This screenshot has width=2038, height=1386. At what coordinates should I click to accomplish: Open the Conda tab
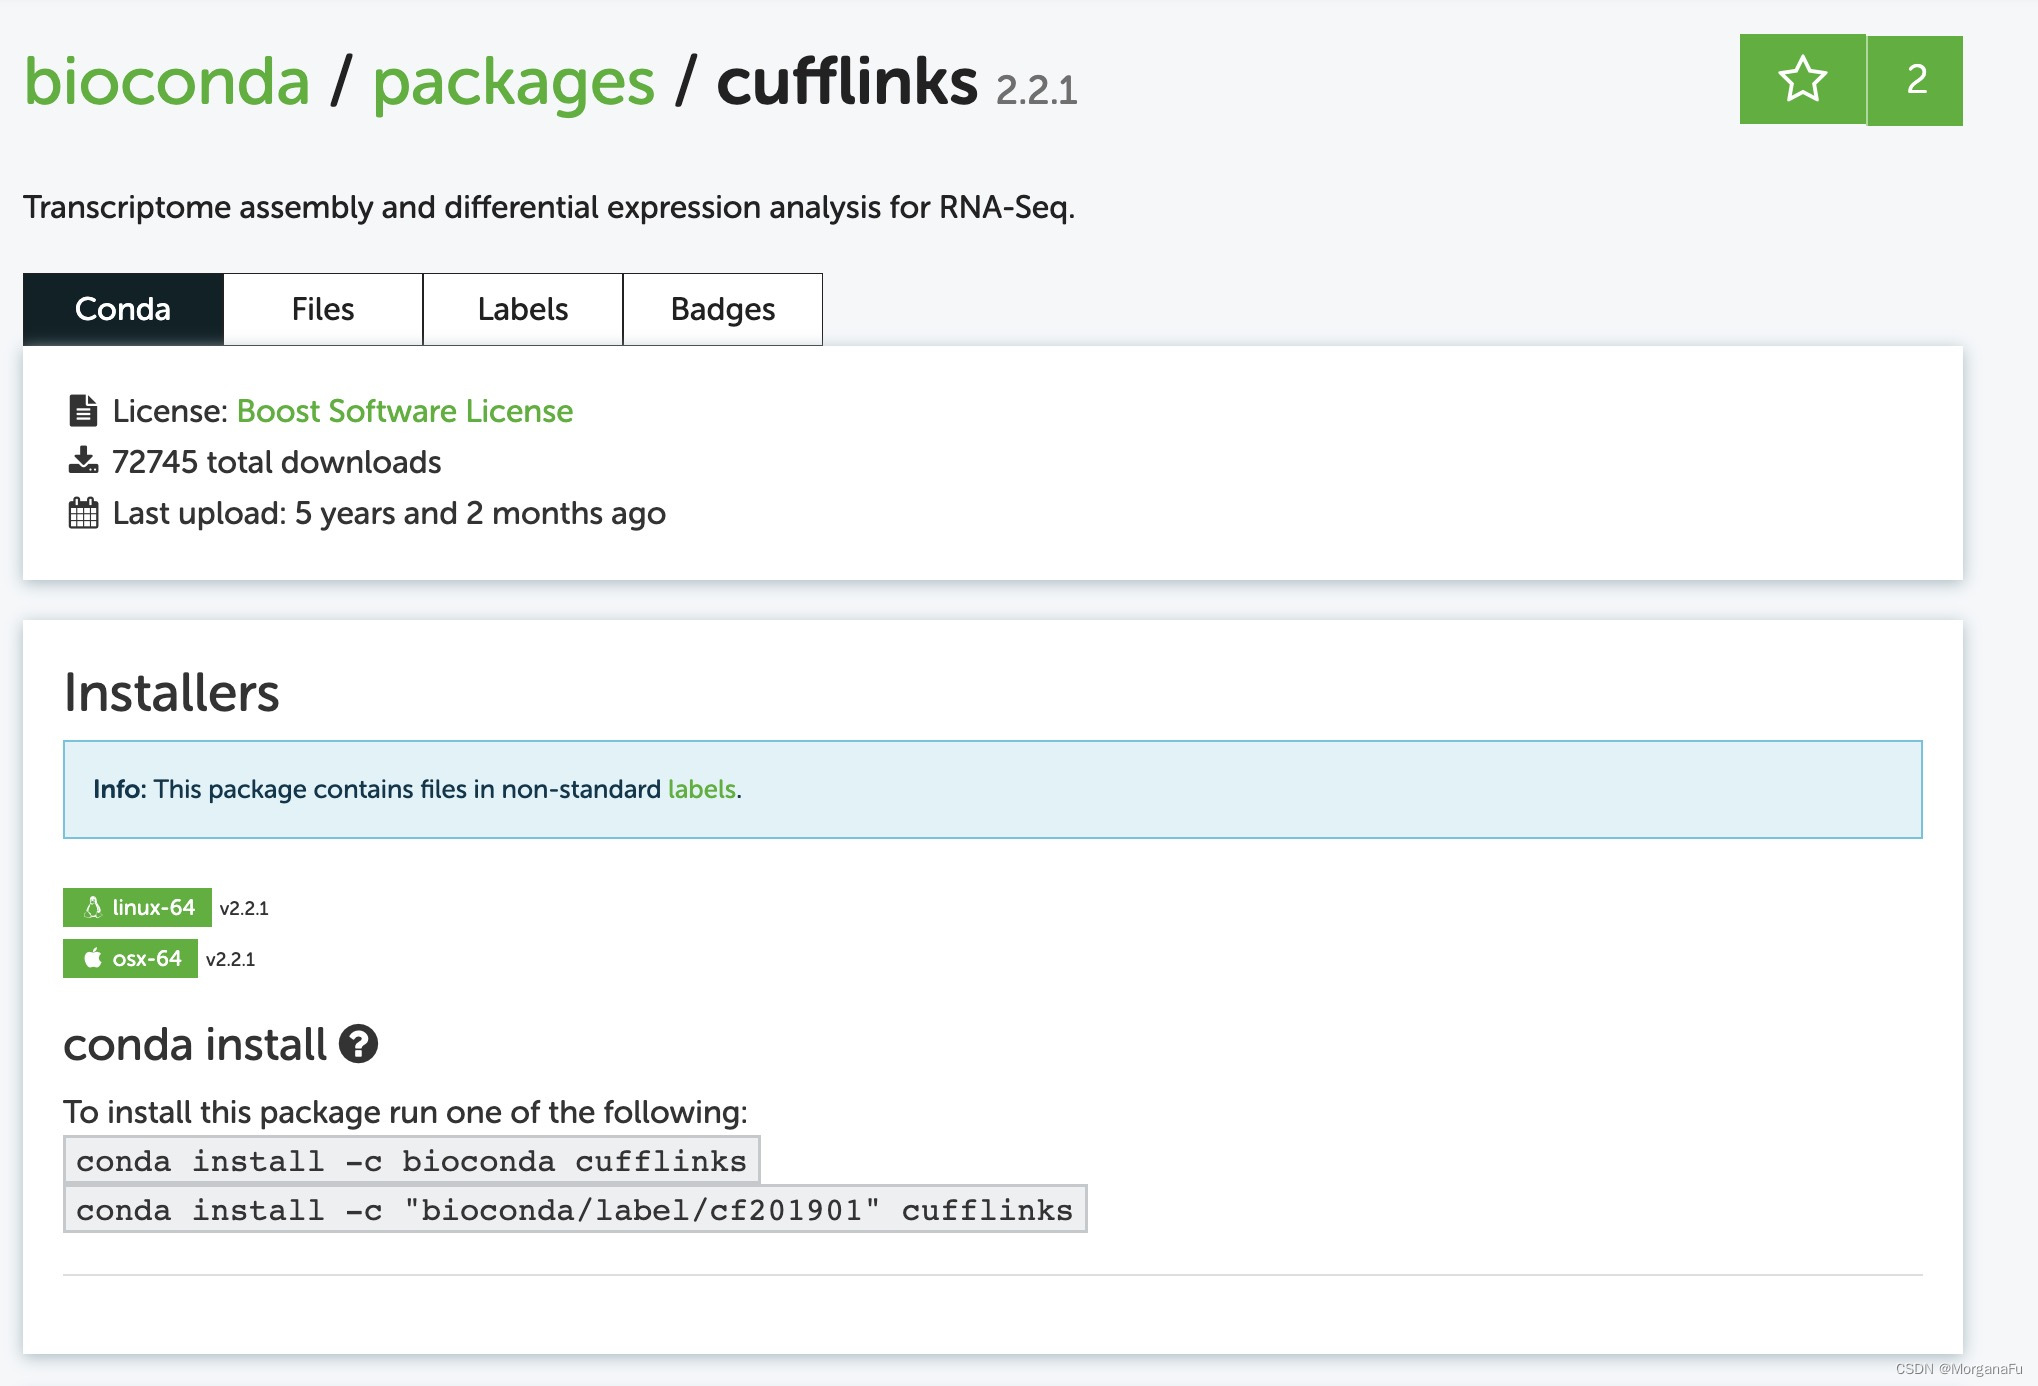(x=123, y=309)
